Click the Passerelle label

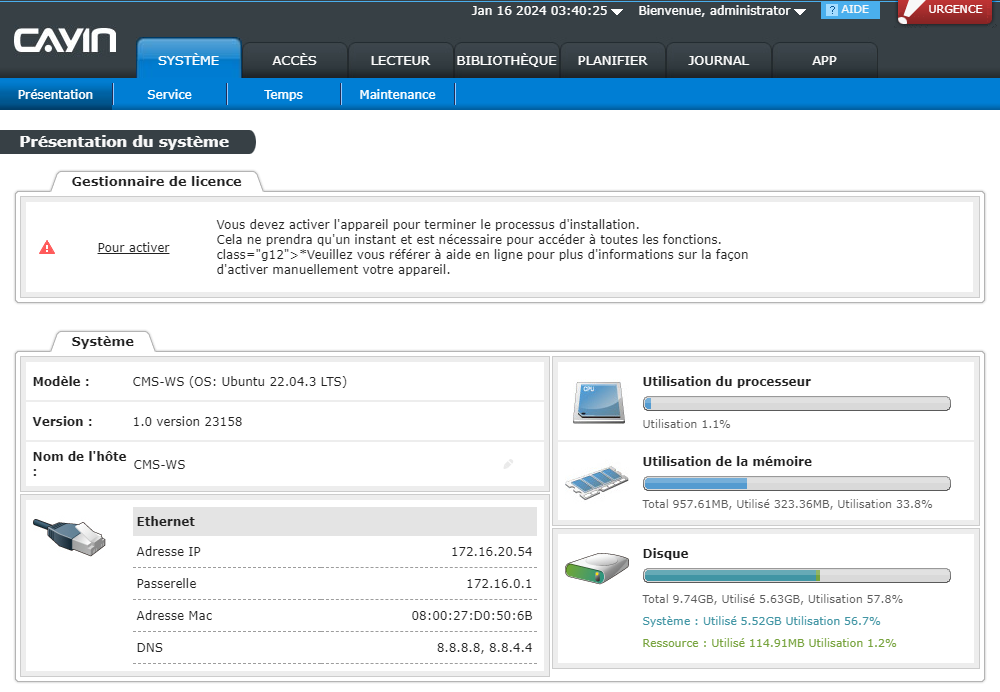[166, 584]
